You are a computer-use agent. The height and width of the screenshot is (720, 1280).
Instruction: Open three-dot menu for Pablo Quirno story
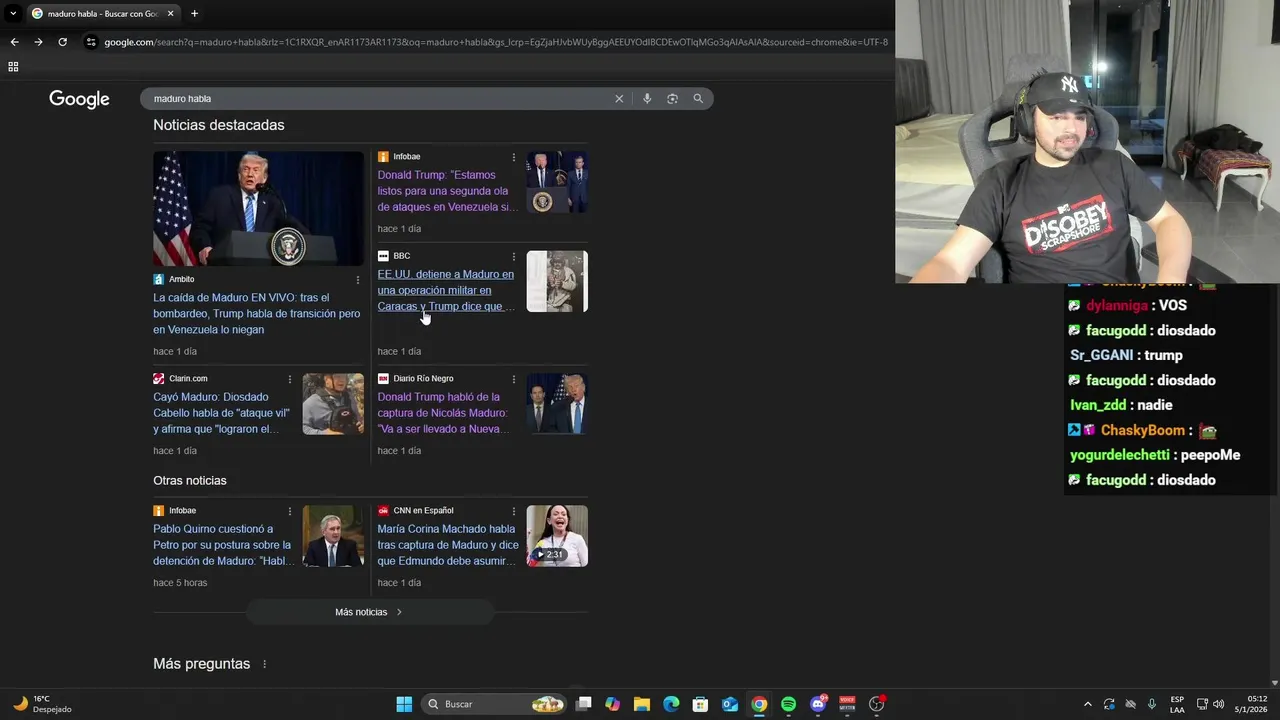coord(290,512)
